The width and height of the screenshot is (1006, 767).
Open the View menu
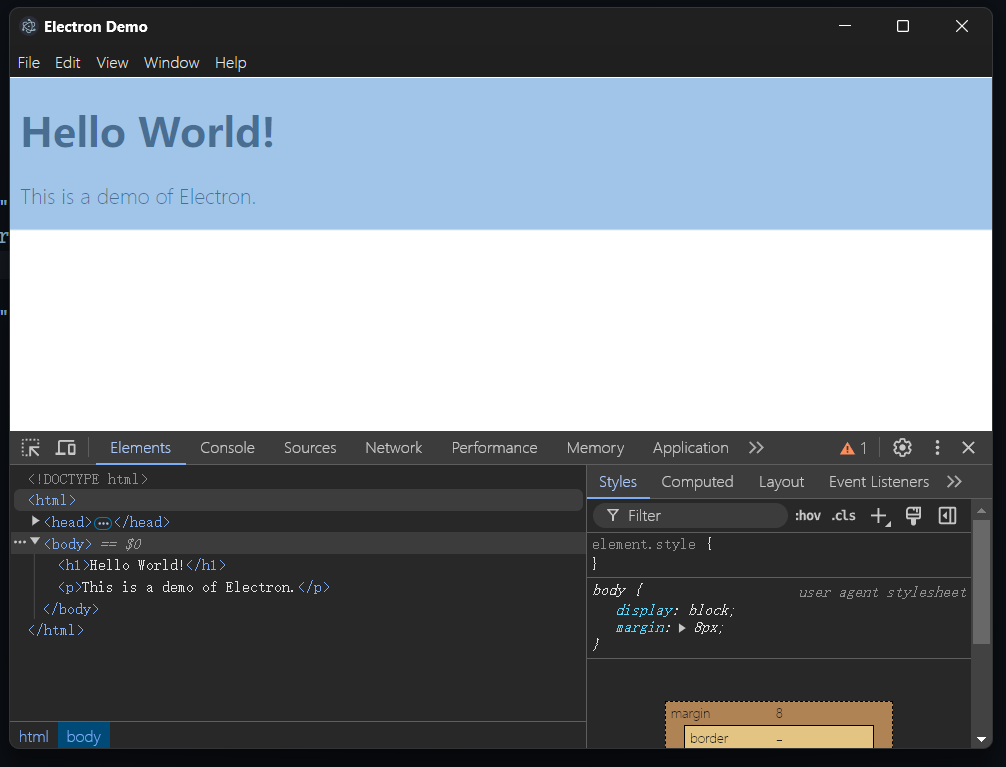(112, 62)
